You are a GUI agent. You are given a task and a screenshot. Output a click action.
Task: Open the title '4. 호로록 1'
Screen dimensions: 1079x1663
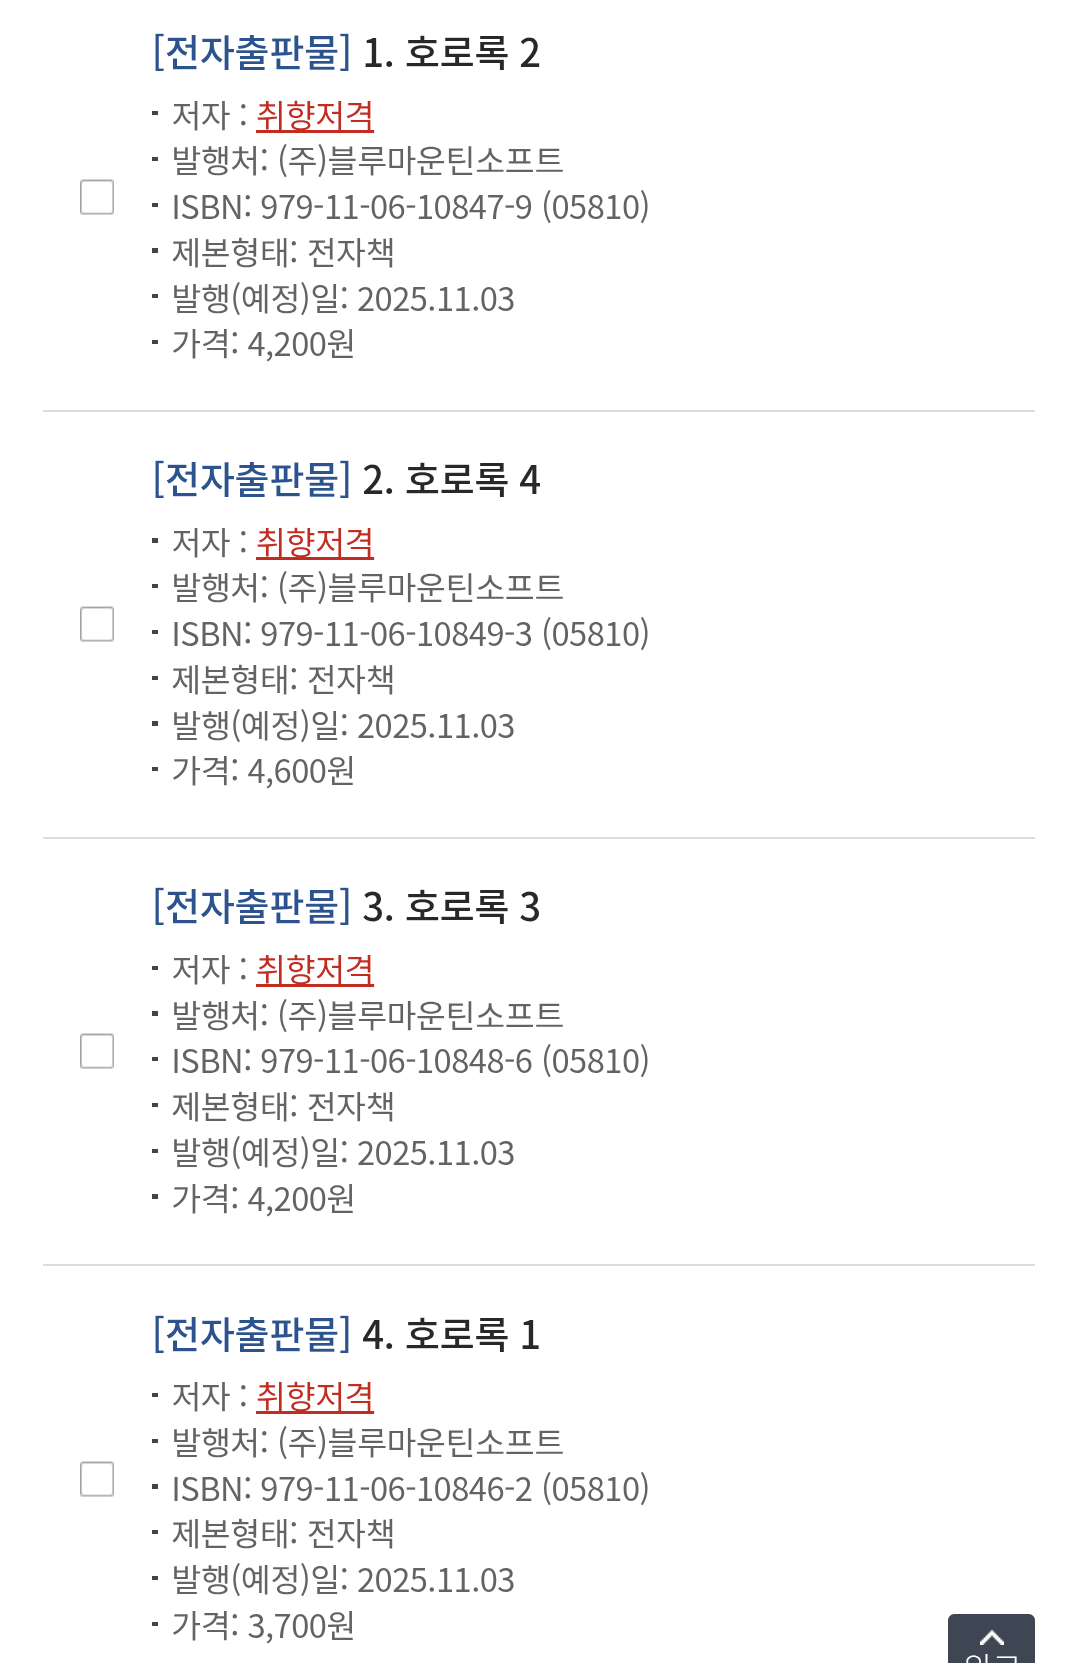[x=450, y=1335]
